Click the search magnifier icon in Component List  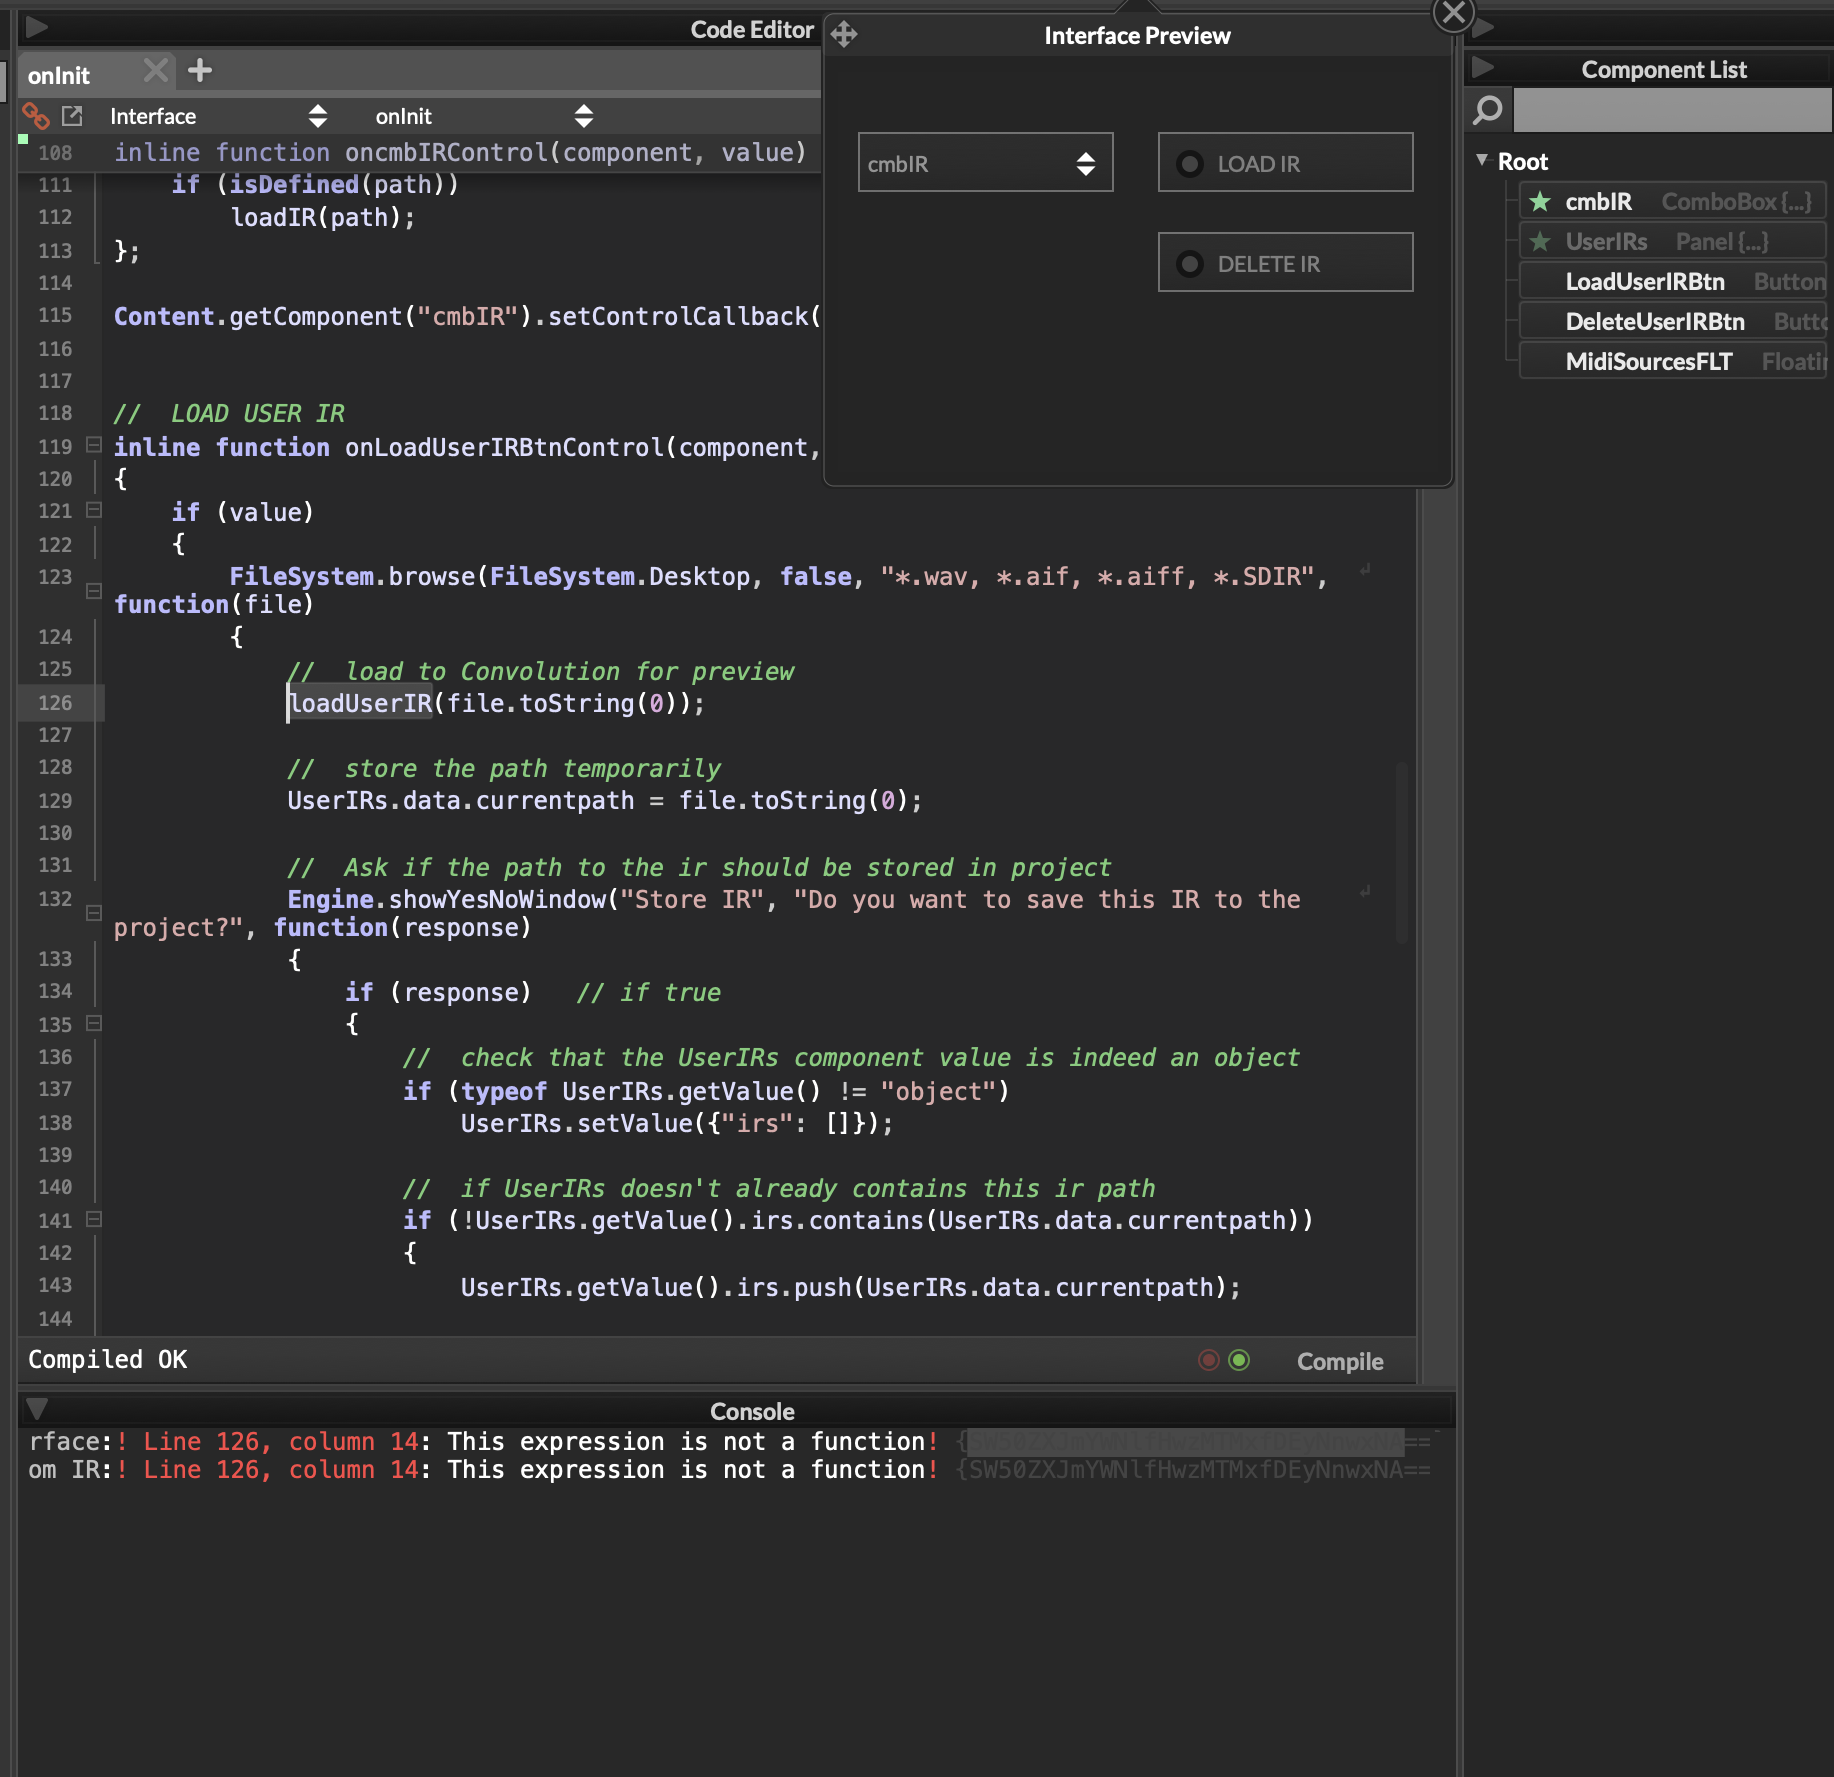click(1488, 109)
